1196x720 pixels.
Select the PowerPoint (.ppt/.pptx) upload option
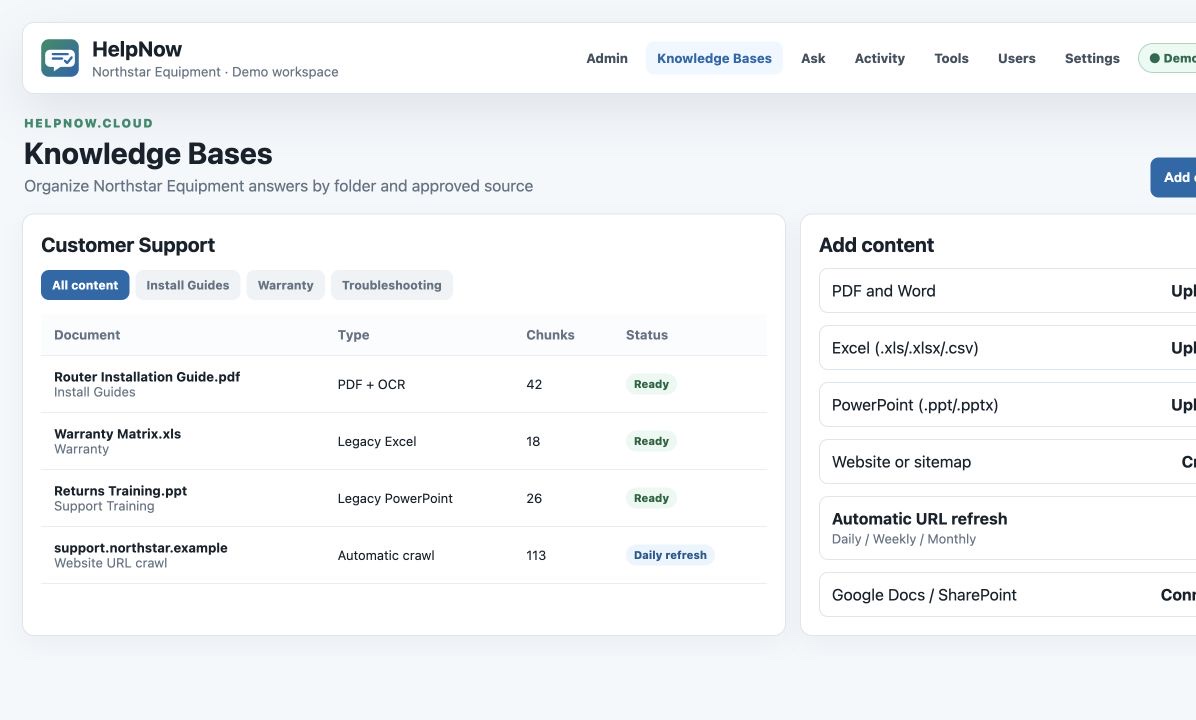1008,405
